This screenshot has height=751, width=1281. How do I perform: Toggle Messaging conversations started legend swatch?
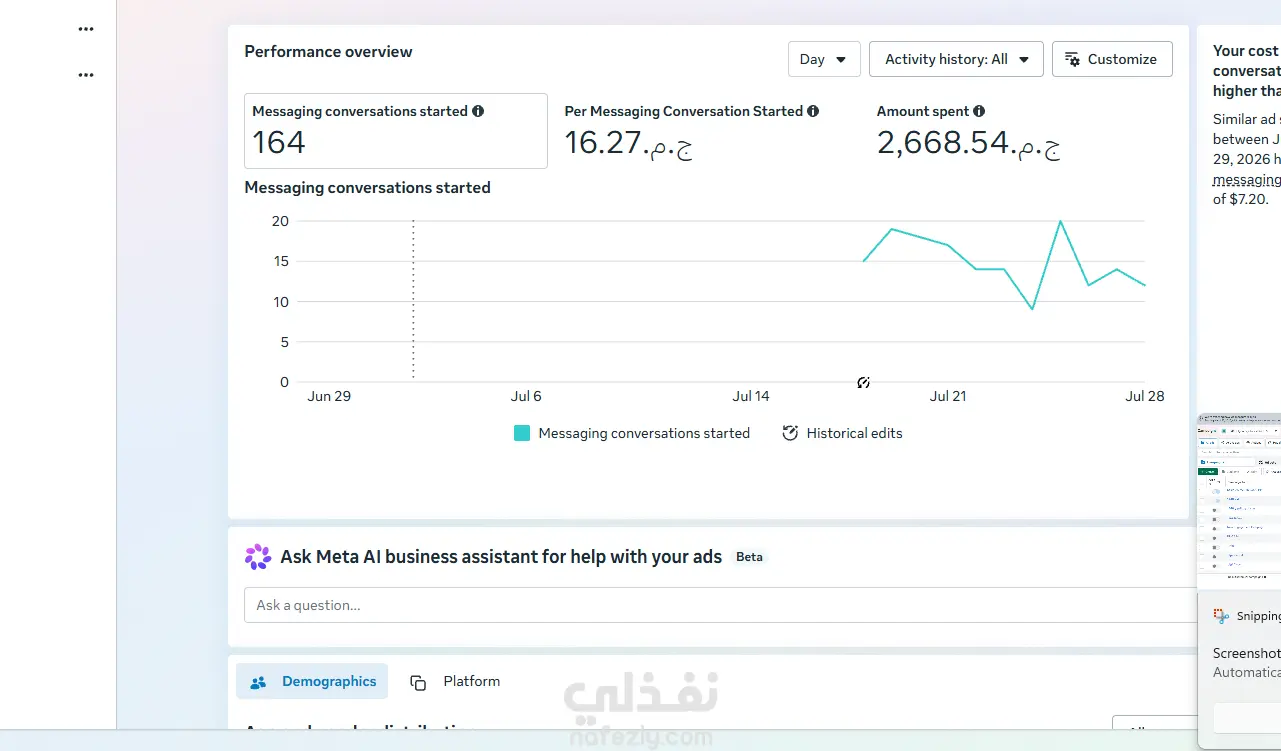[522, 433]
